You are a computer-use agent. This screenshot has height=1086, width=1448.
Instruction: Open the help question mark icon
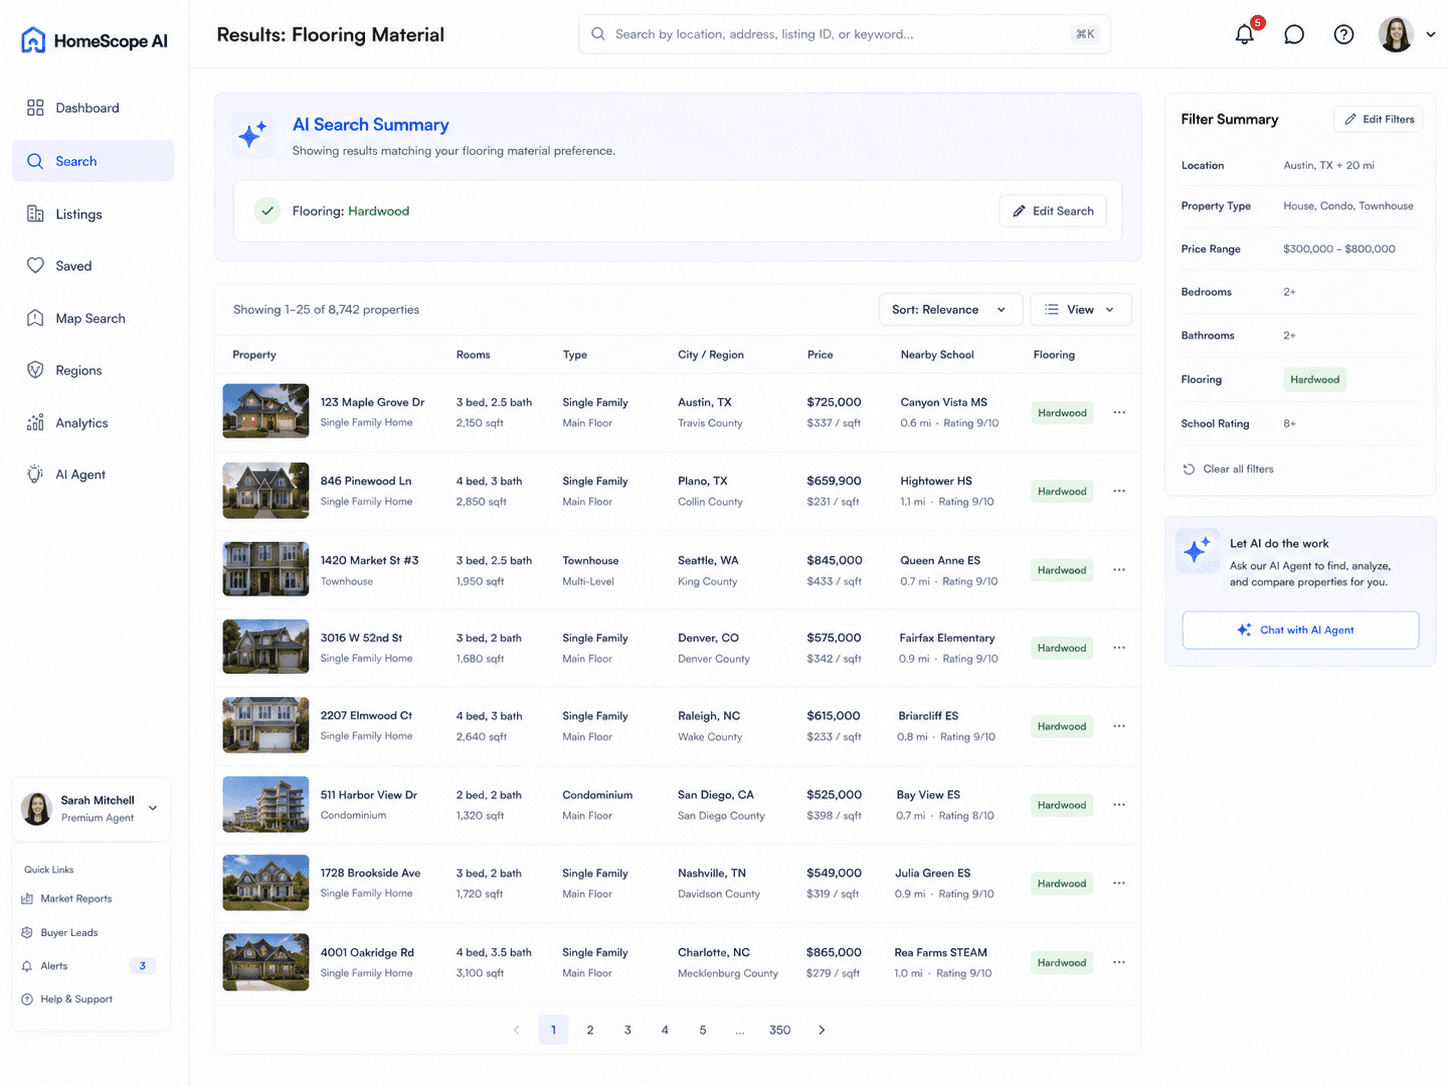click(1344, 35)
